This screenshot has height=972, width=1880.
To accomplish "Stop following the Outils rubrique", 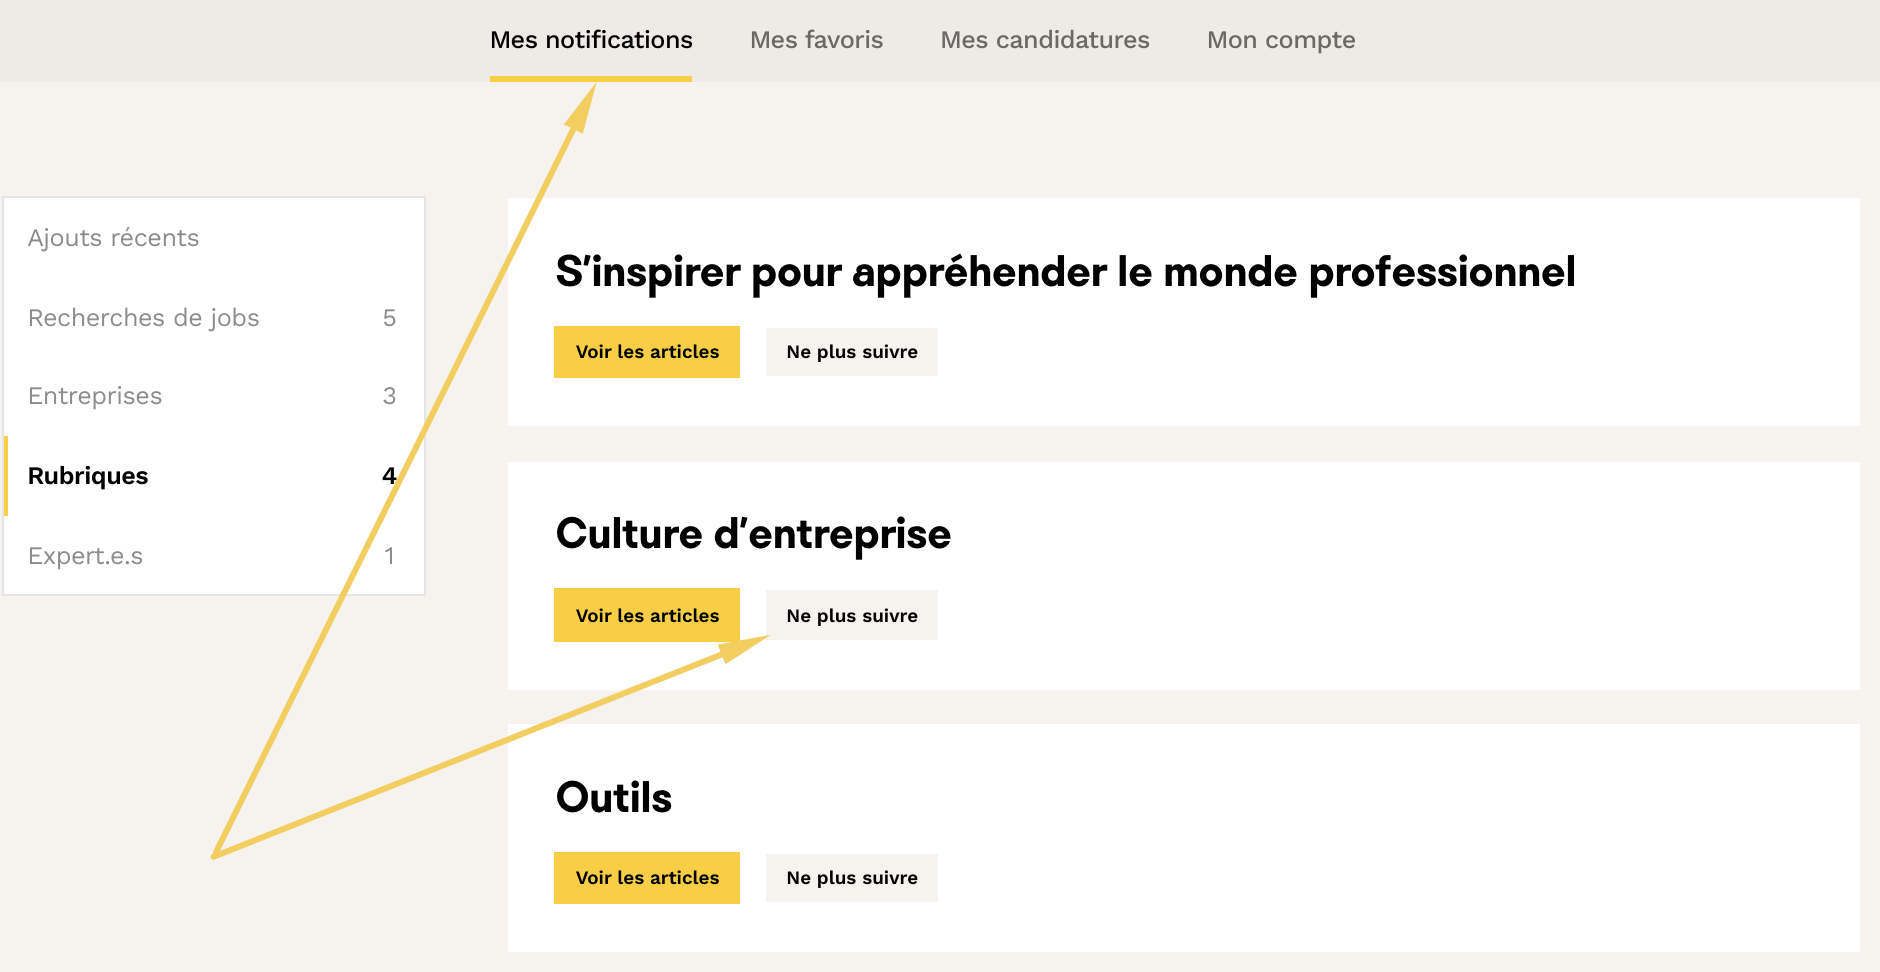I will point(851,878).
